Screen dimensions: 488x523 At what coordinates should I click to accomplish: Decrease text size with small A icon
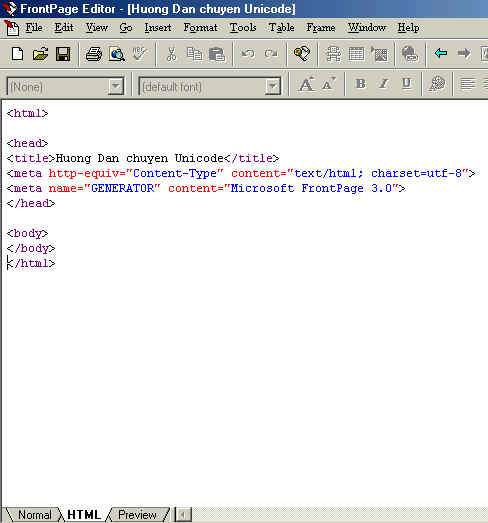(x=329, y=84)
